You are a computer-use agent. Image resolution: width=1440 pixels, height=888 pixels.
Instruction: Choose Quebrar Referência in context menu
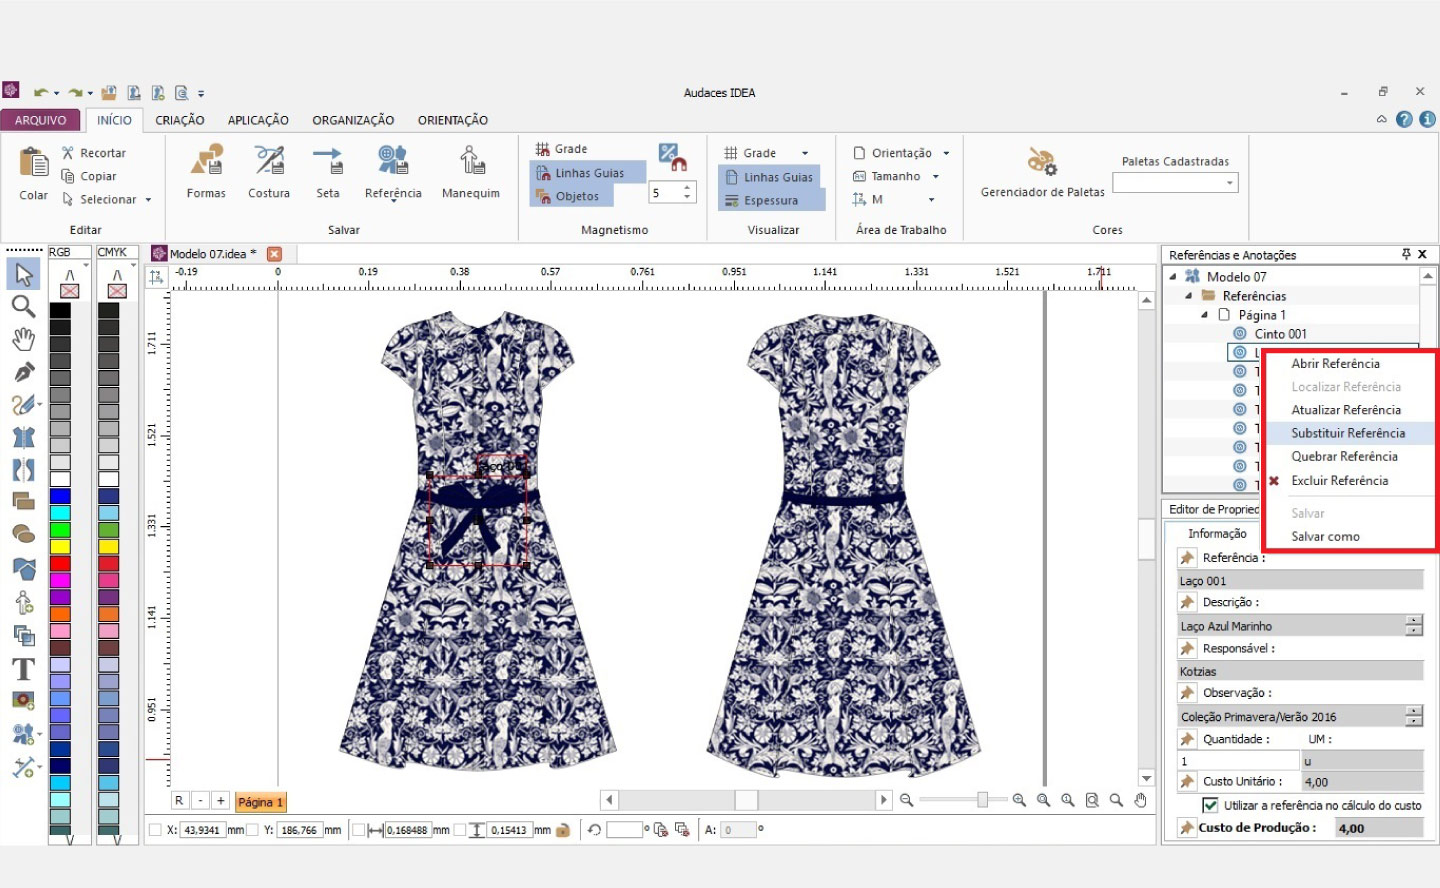point(1344,456)
